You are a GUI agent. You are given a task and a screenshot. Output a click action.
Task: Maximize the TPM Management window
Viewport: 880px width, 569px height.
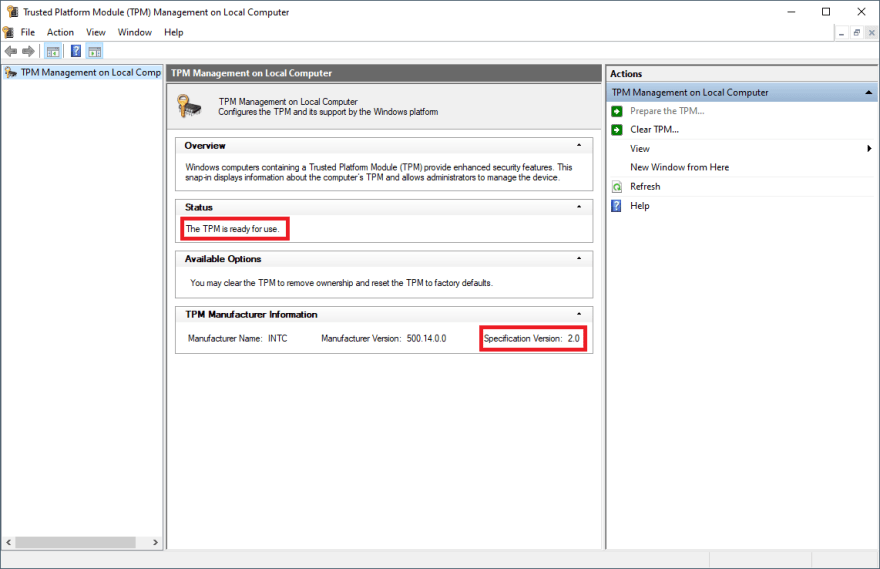[826, 12]
